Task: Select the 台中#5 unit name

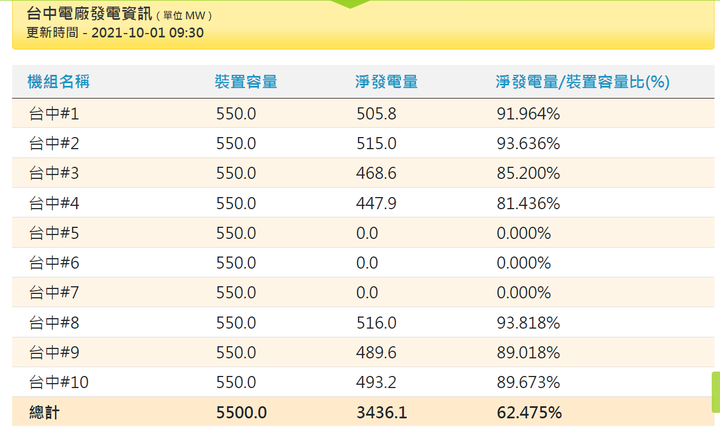Action: point(54,233)
